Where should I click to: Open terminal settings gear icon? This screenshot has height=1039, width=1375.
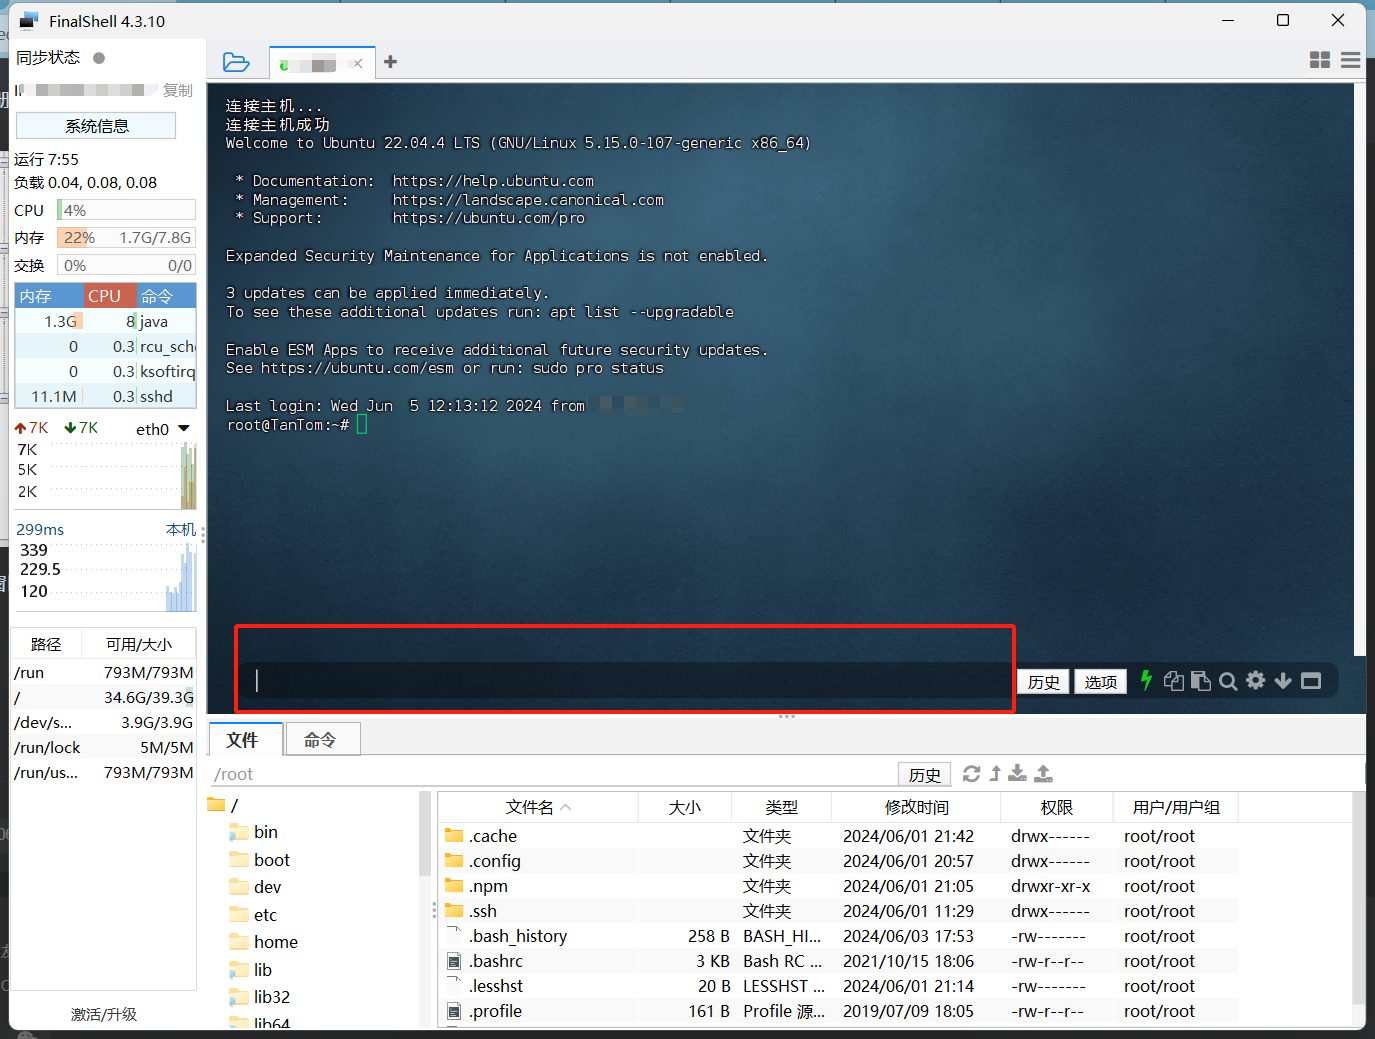1256,680
